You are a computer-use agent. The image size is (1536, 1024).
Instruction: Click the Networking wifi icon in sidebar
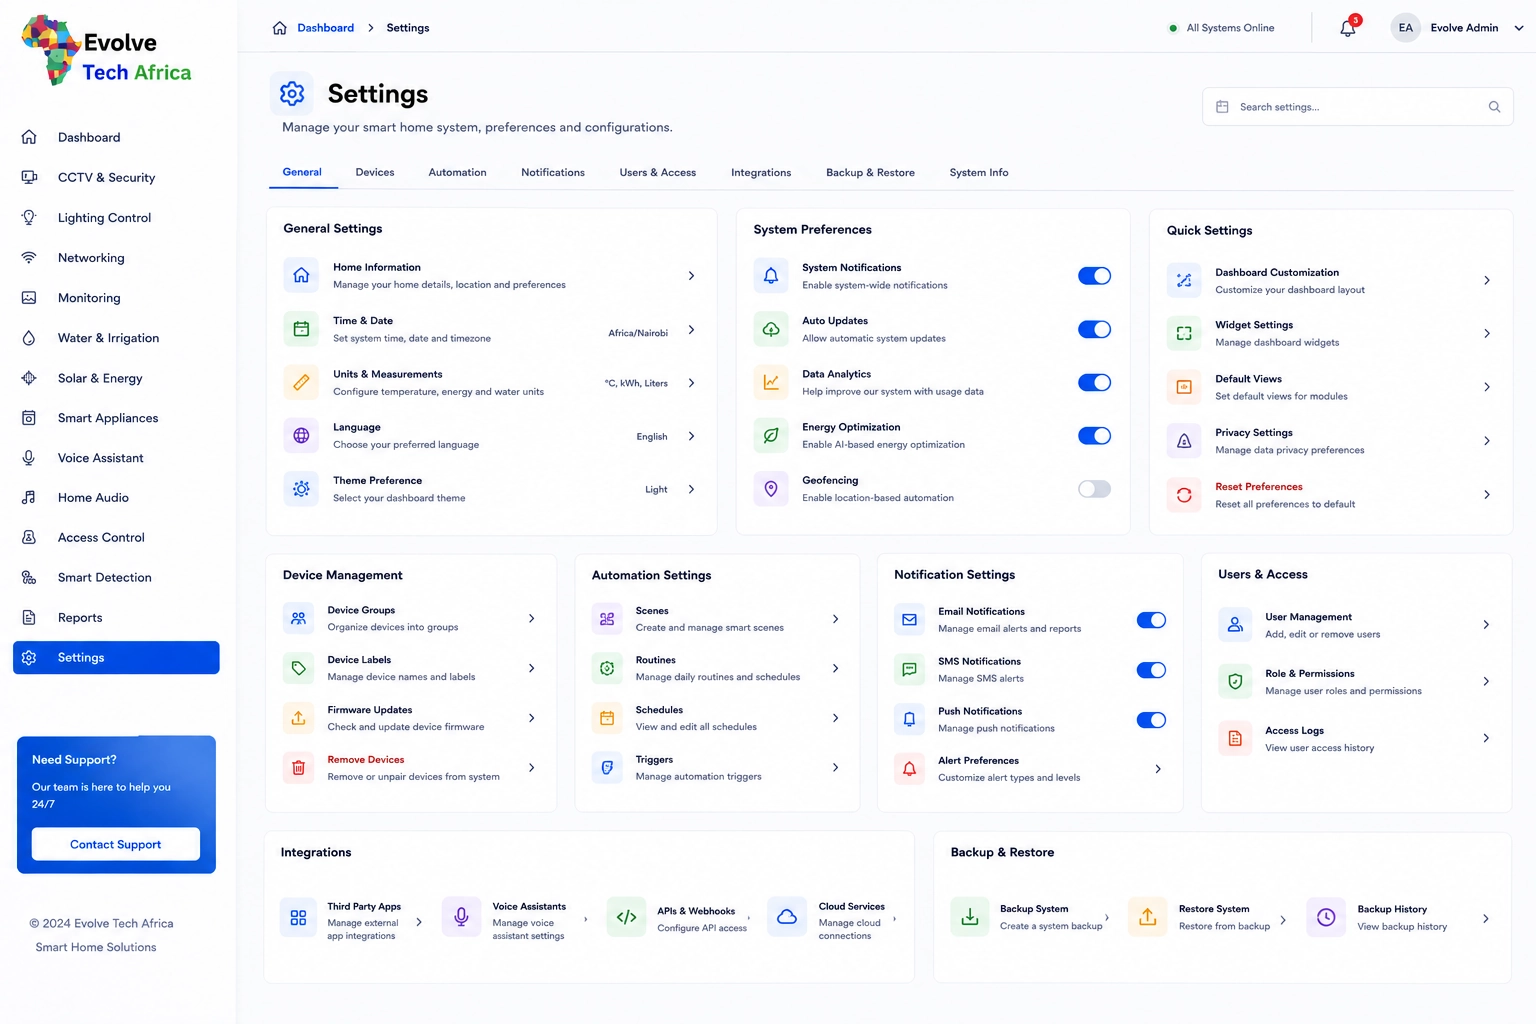click(x=29, y=257)
